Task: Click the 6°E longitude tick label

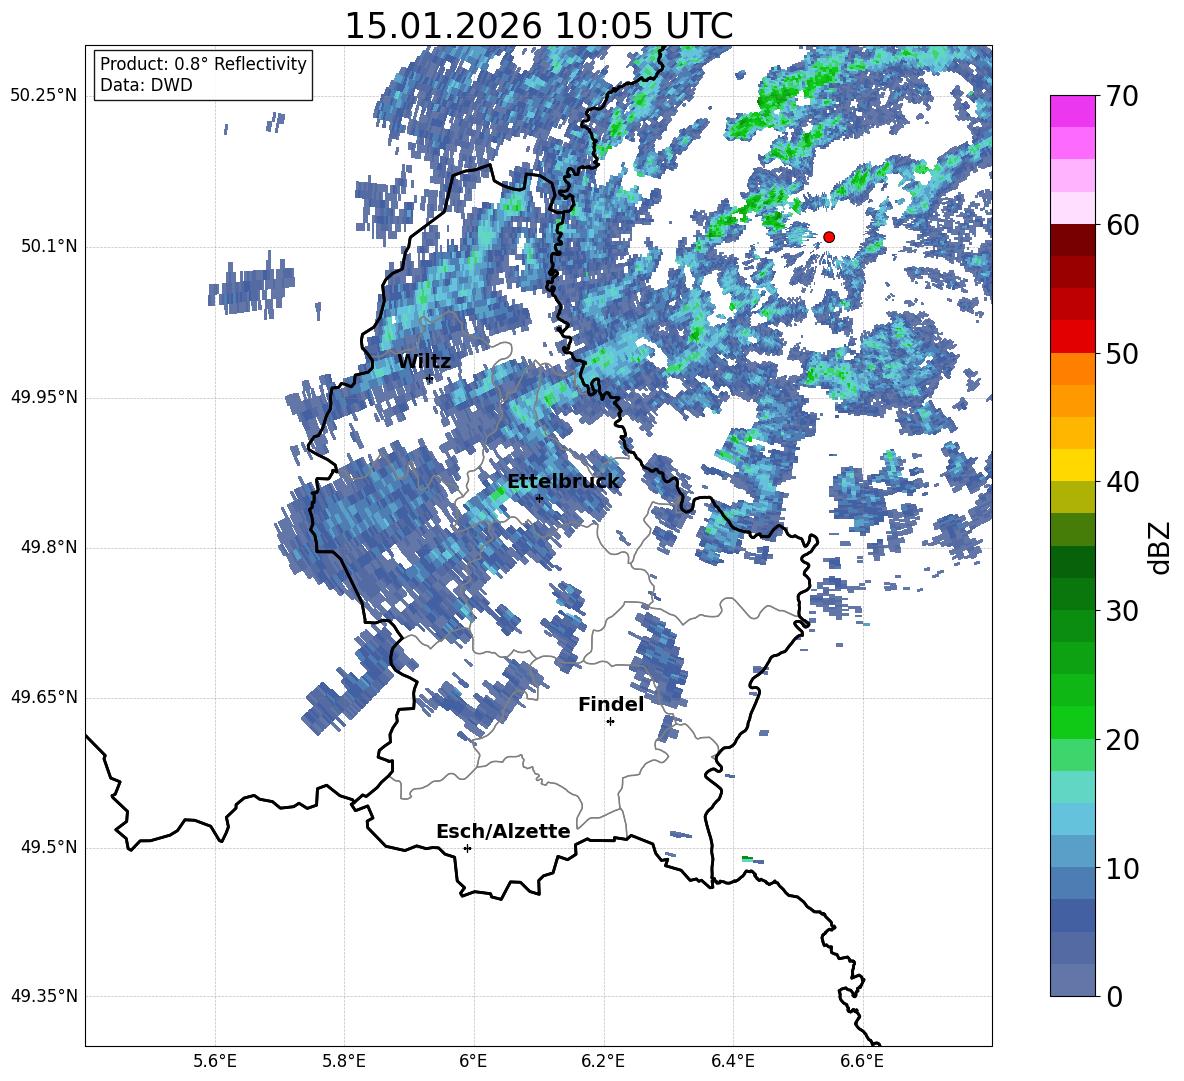Action: (473, 1061)
